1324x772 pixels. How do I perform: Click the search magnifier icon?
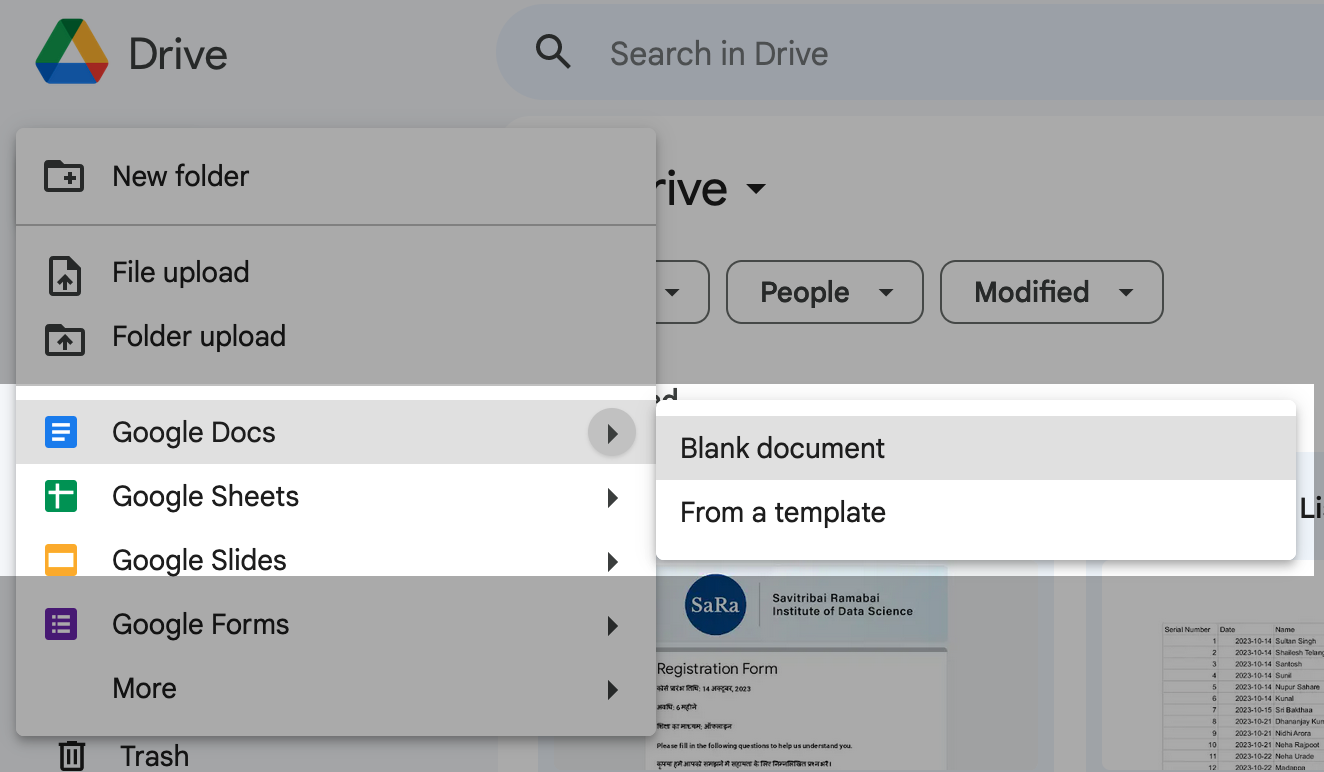(x=553, y=51)
